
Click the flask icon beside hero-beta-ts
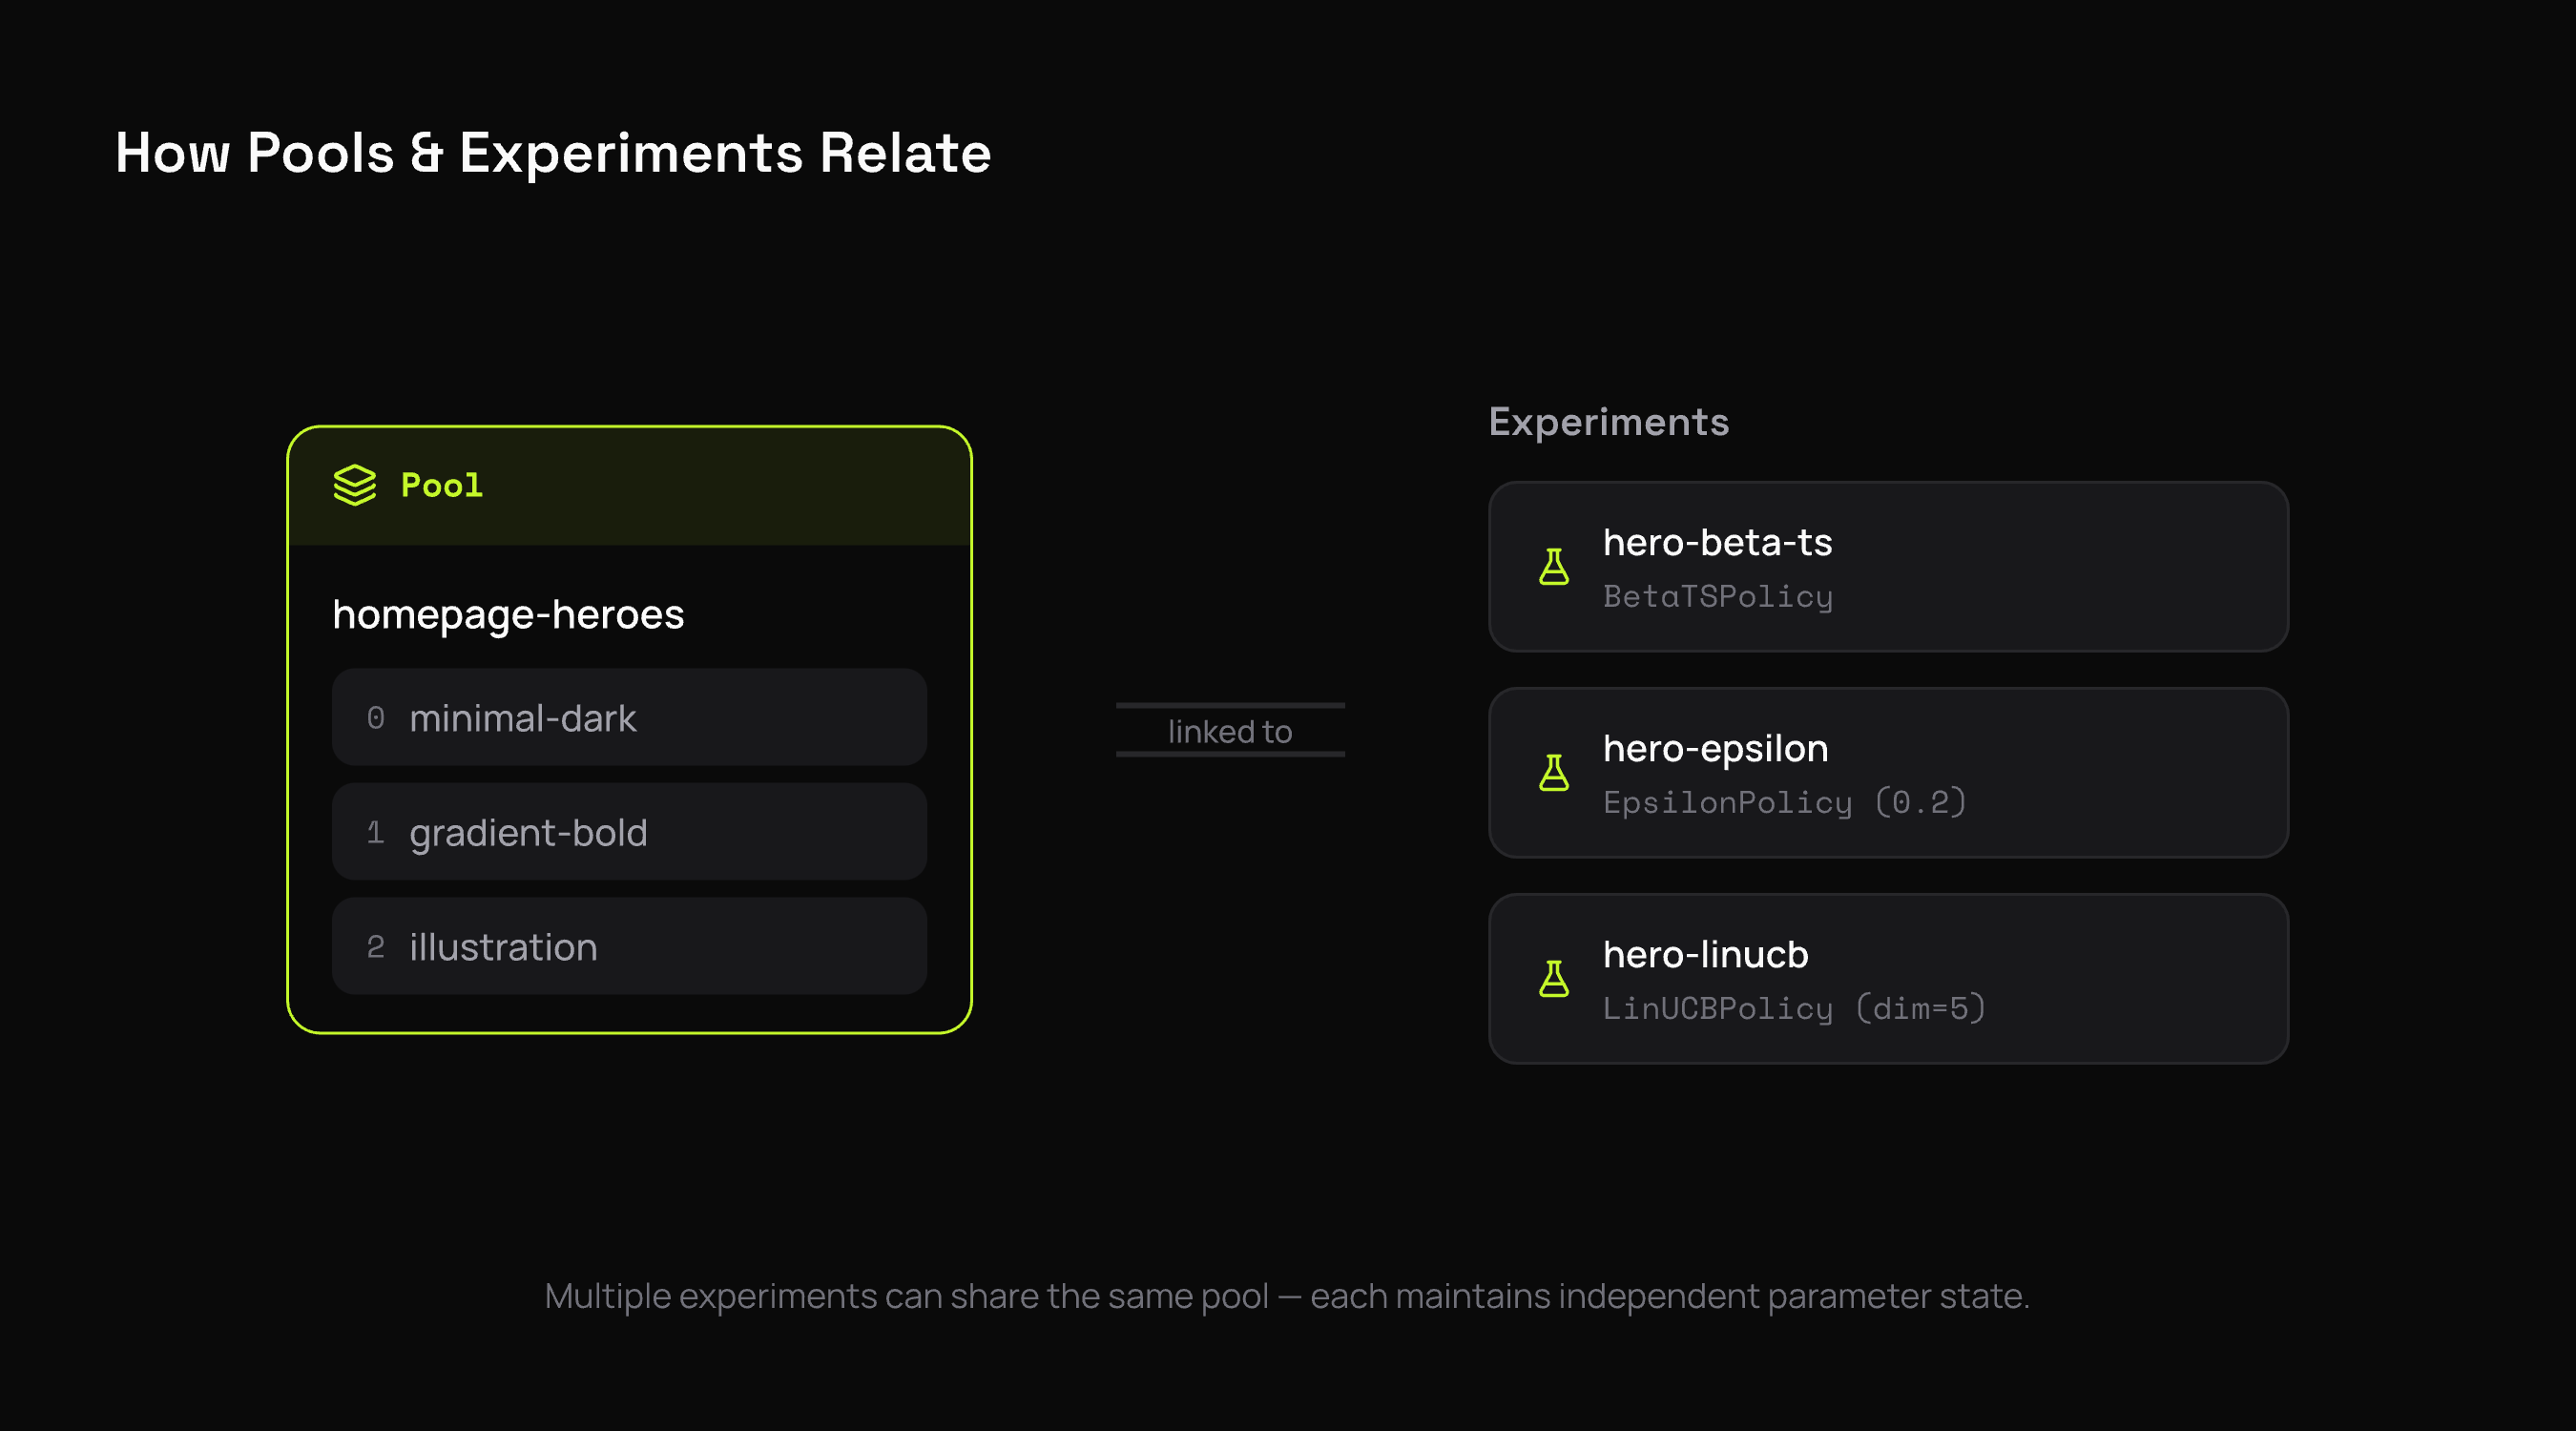click(x=1554, y=567)
